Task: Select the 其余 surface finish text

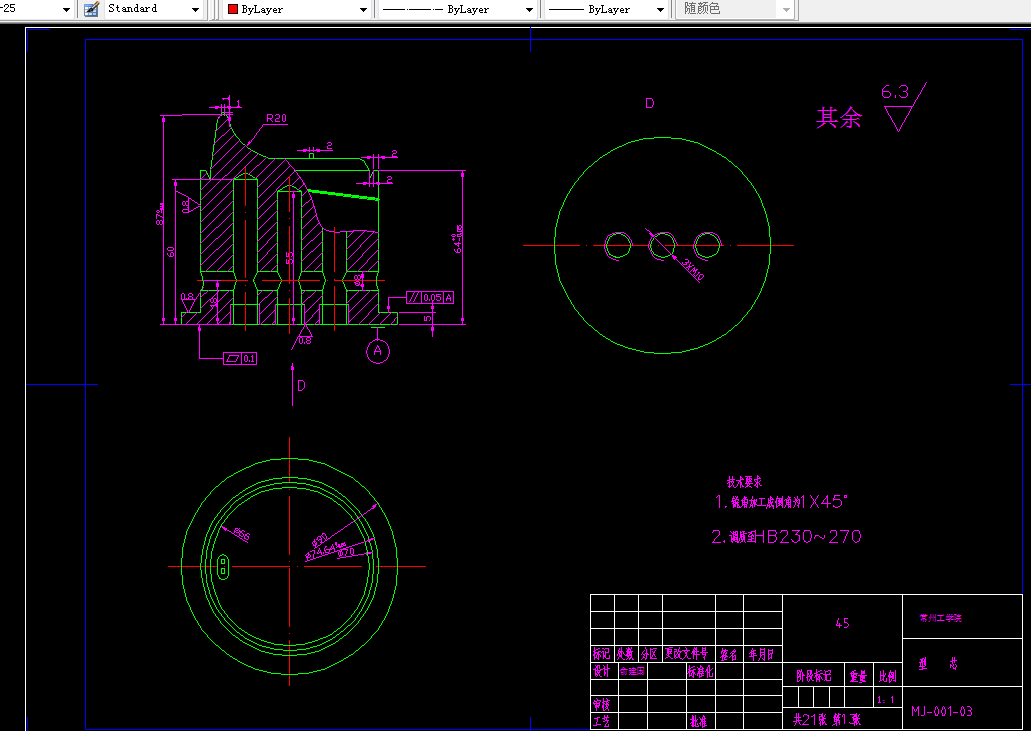Action: point(838,118)
